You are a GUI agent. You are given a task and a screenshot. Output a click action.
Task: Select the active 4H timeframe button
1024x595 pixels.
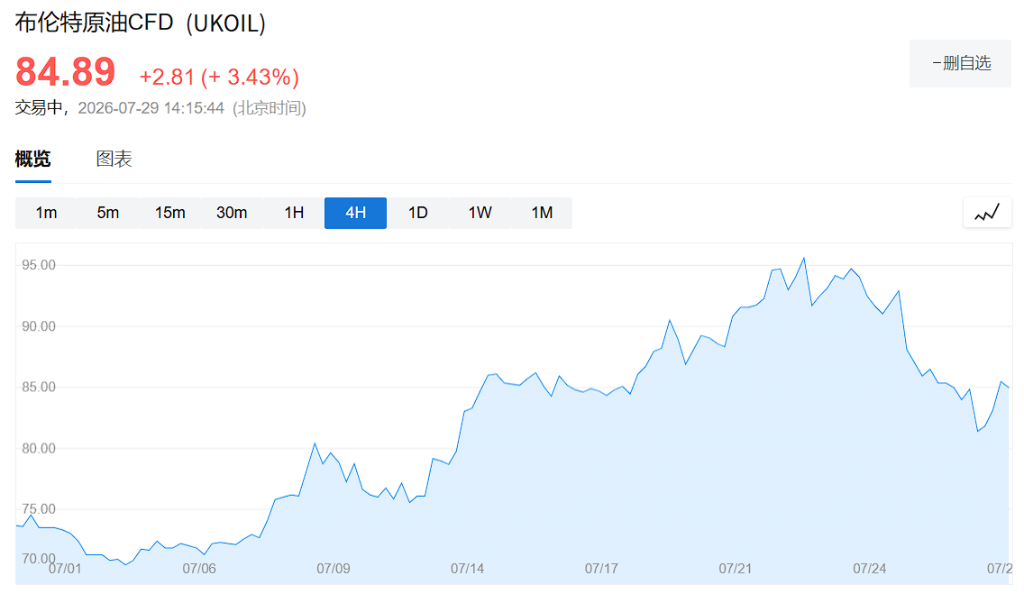[x=355, y=213]
